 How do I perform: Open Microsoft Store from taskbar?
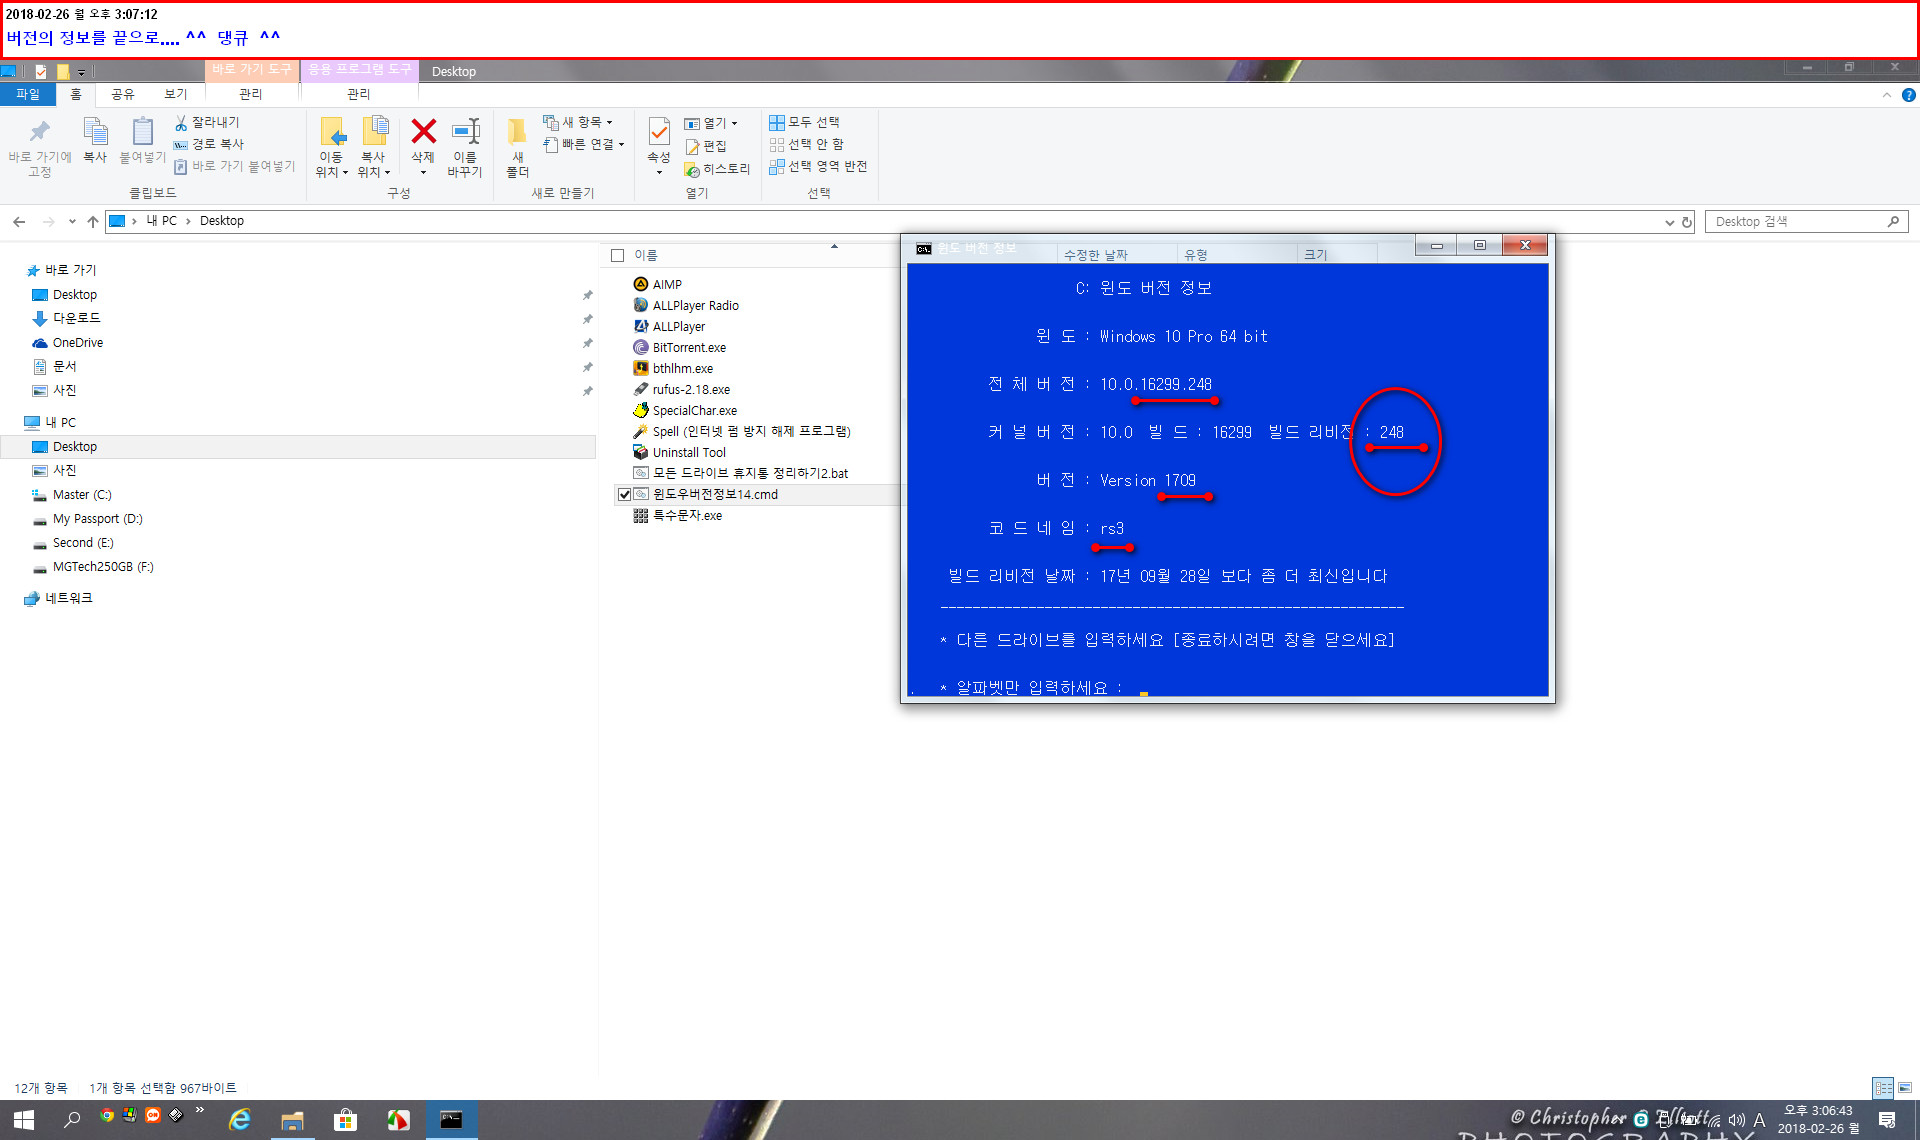click(x=345, y=1120)
